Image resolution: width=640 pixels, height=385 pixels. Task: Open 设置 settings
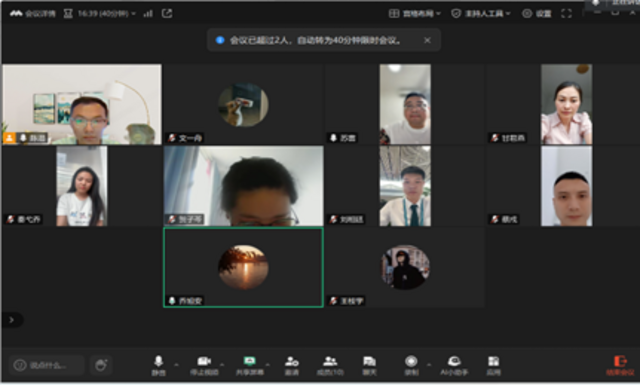click(x=537, y=13)
